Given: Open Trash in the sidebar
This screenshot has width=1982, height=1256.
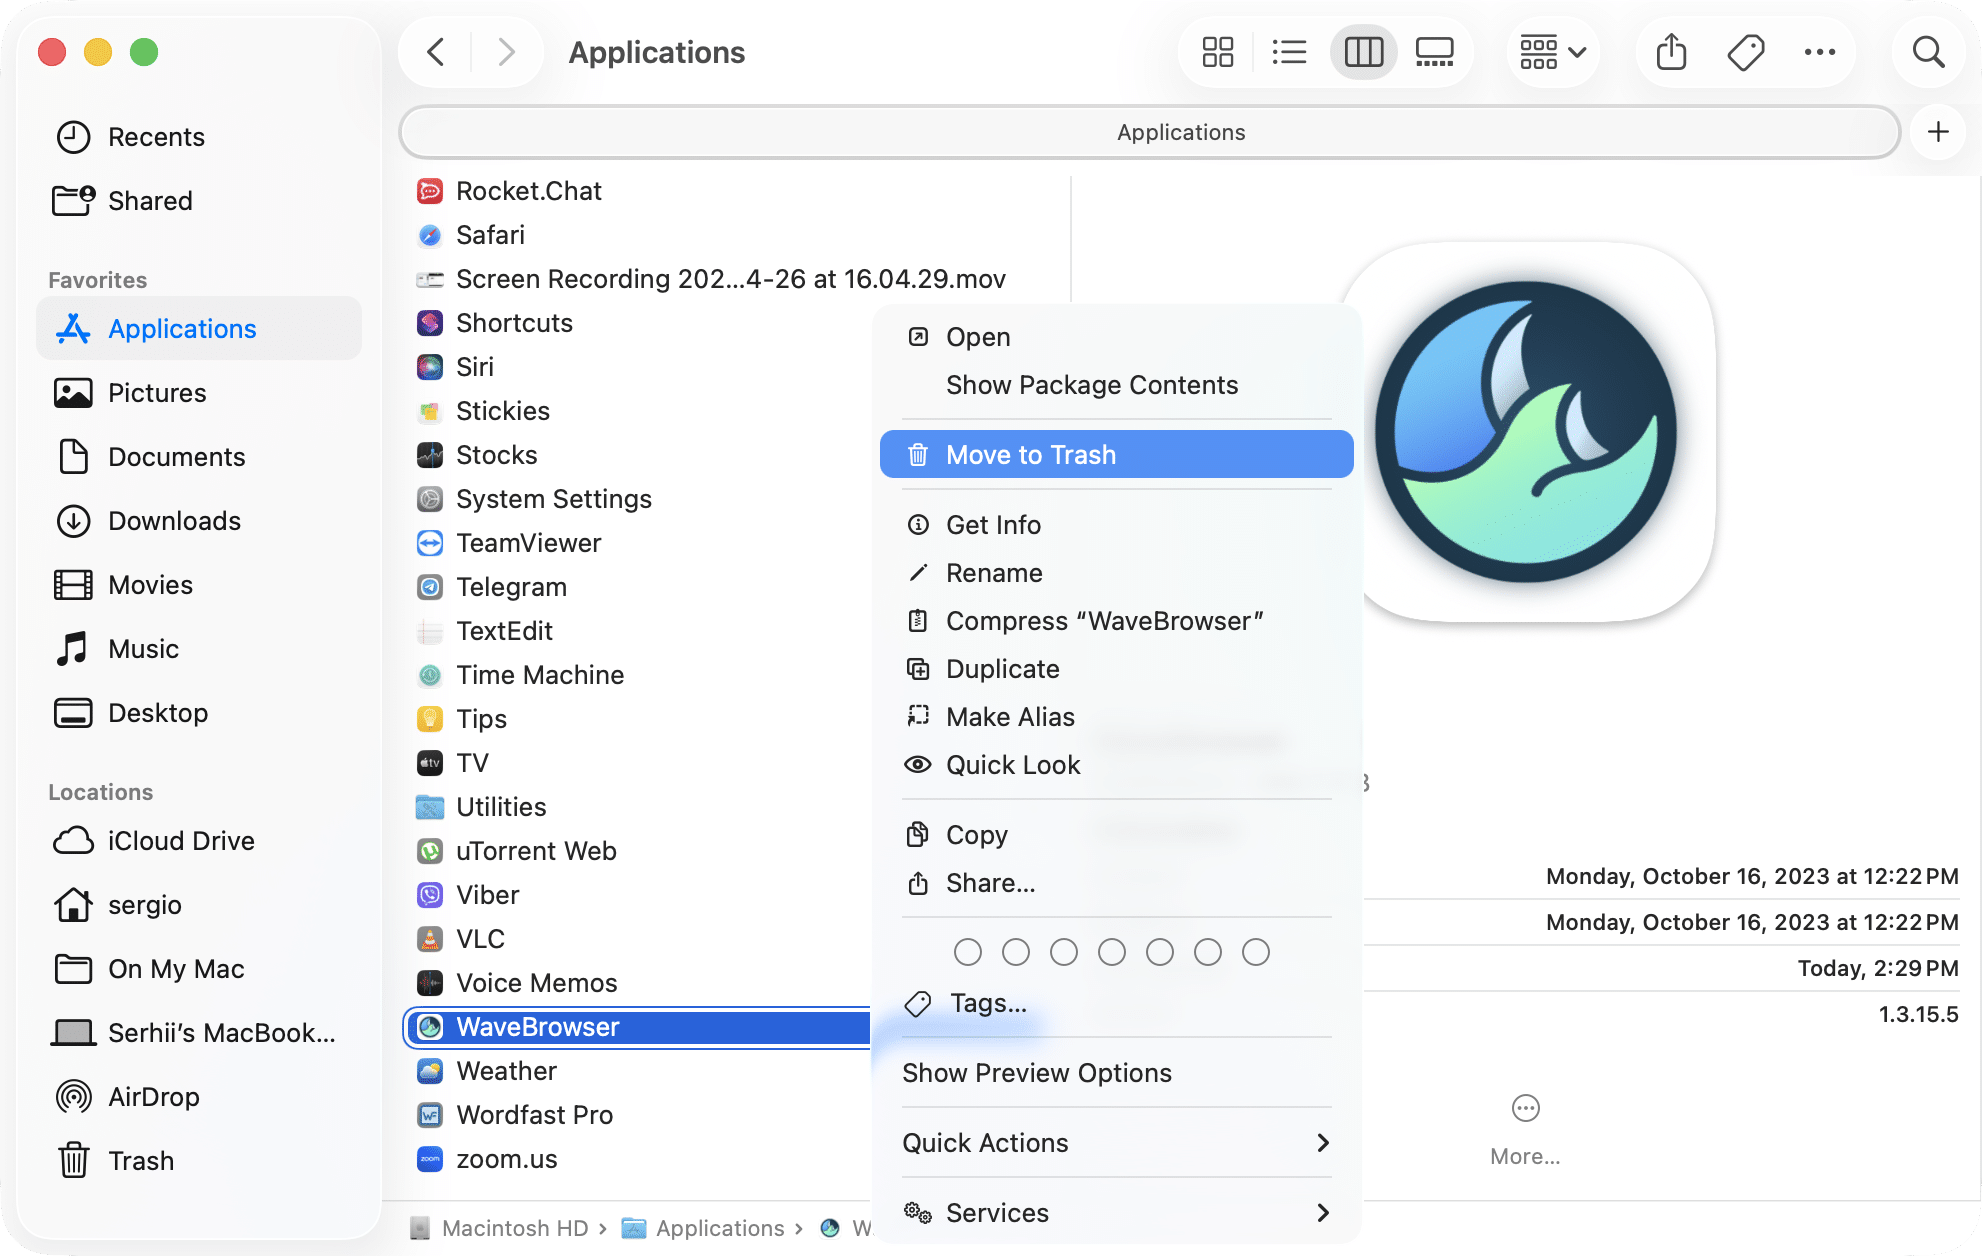Looking at the screenshot, I should pyautogui.click(x=141, y=1160).
